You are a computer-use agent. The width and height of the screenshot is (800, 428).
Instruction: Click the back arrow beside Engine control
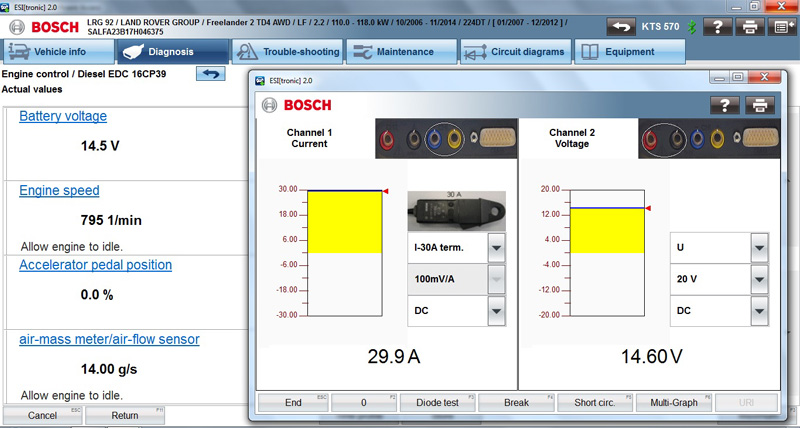tap(211, 74)
